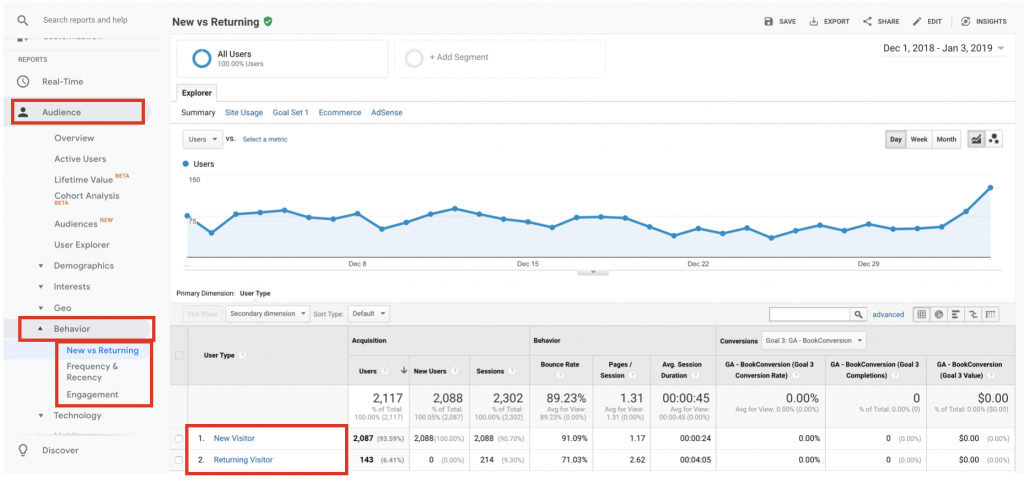Select the pie chart table view icon
The height and width of the screenshot is (483, 1024).
click(x=939, y=314)
